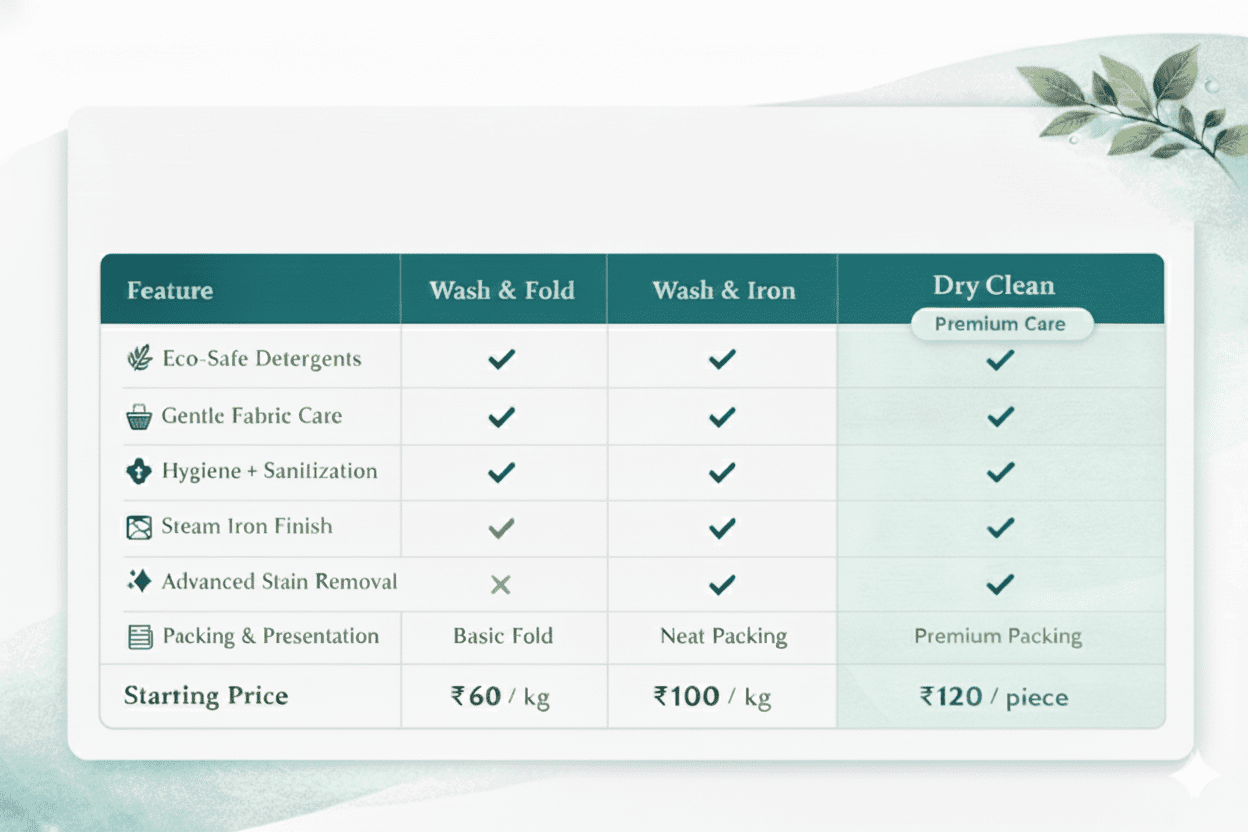Click the sparkle icon for Advanced Stain Removal
1248x832 pixels.
139,581
